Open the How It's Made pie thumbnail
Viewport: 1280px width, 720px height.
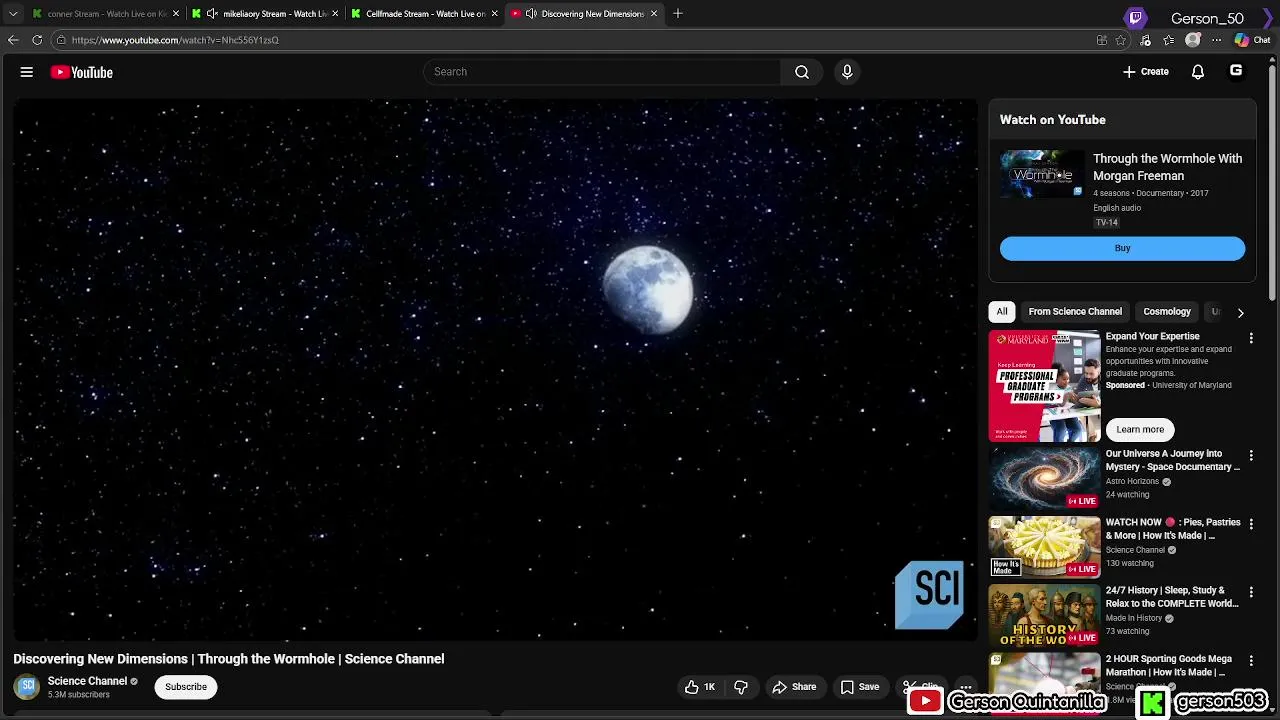[x=1044, y=547]
